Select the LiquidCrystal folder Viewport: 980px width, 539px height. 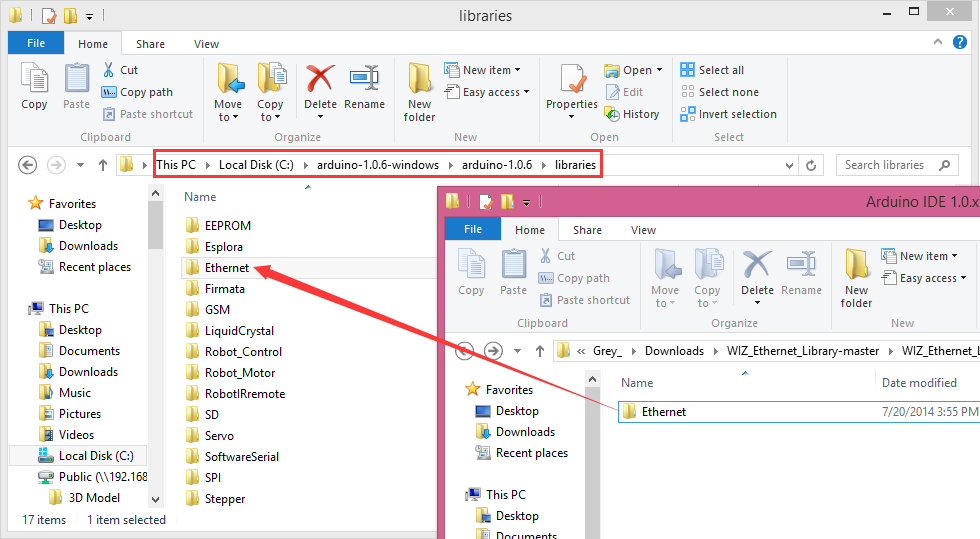[229, 331]
